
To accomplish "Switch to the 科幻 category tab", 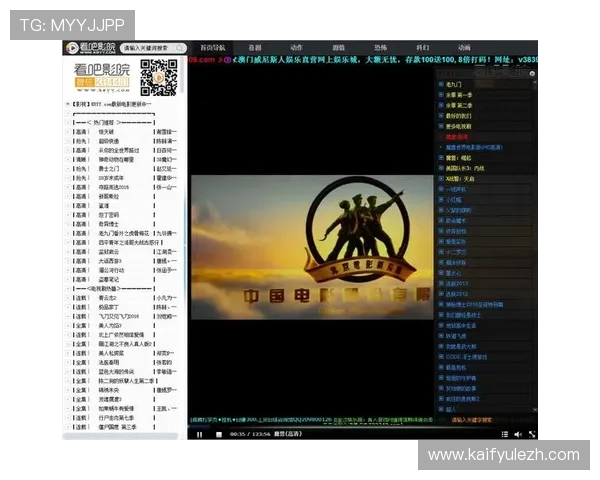I will (422, 48).
